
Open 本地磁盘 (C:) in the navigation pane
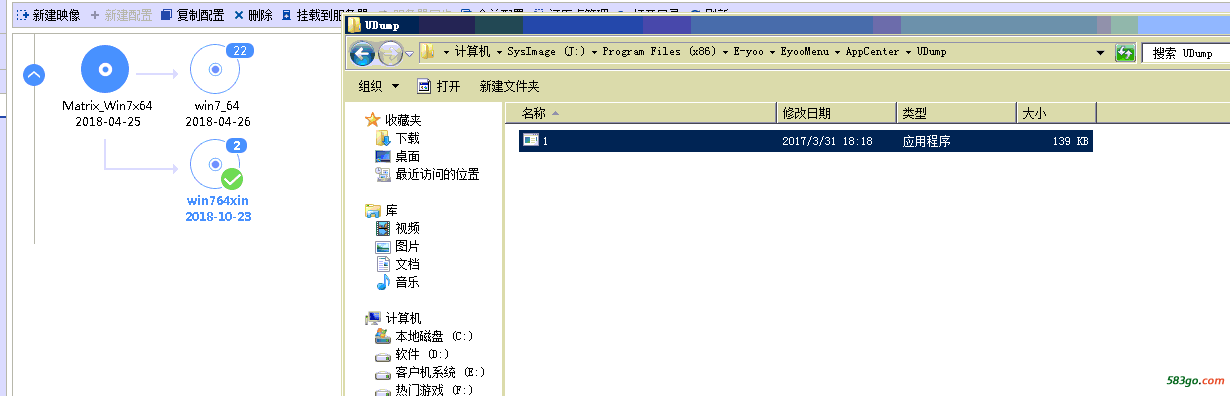pos(433,336)
